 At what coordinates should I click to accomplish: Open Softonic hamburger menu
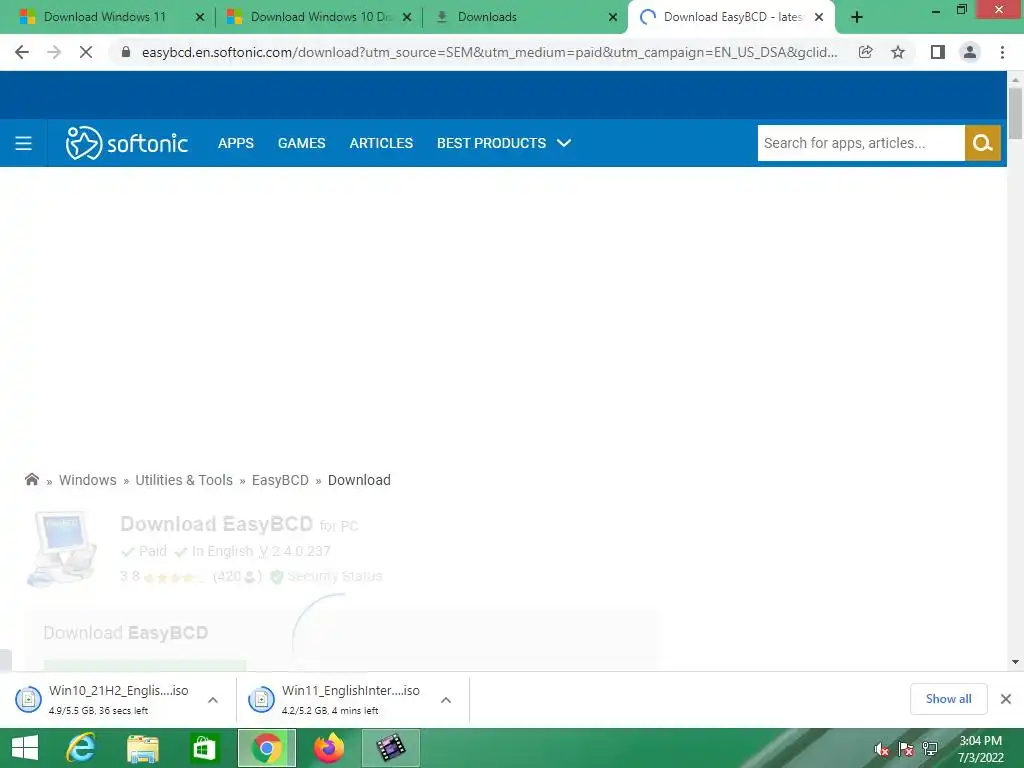(x=24, y=143)
